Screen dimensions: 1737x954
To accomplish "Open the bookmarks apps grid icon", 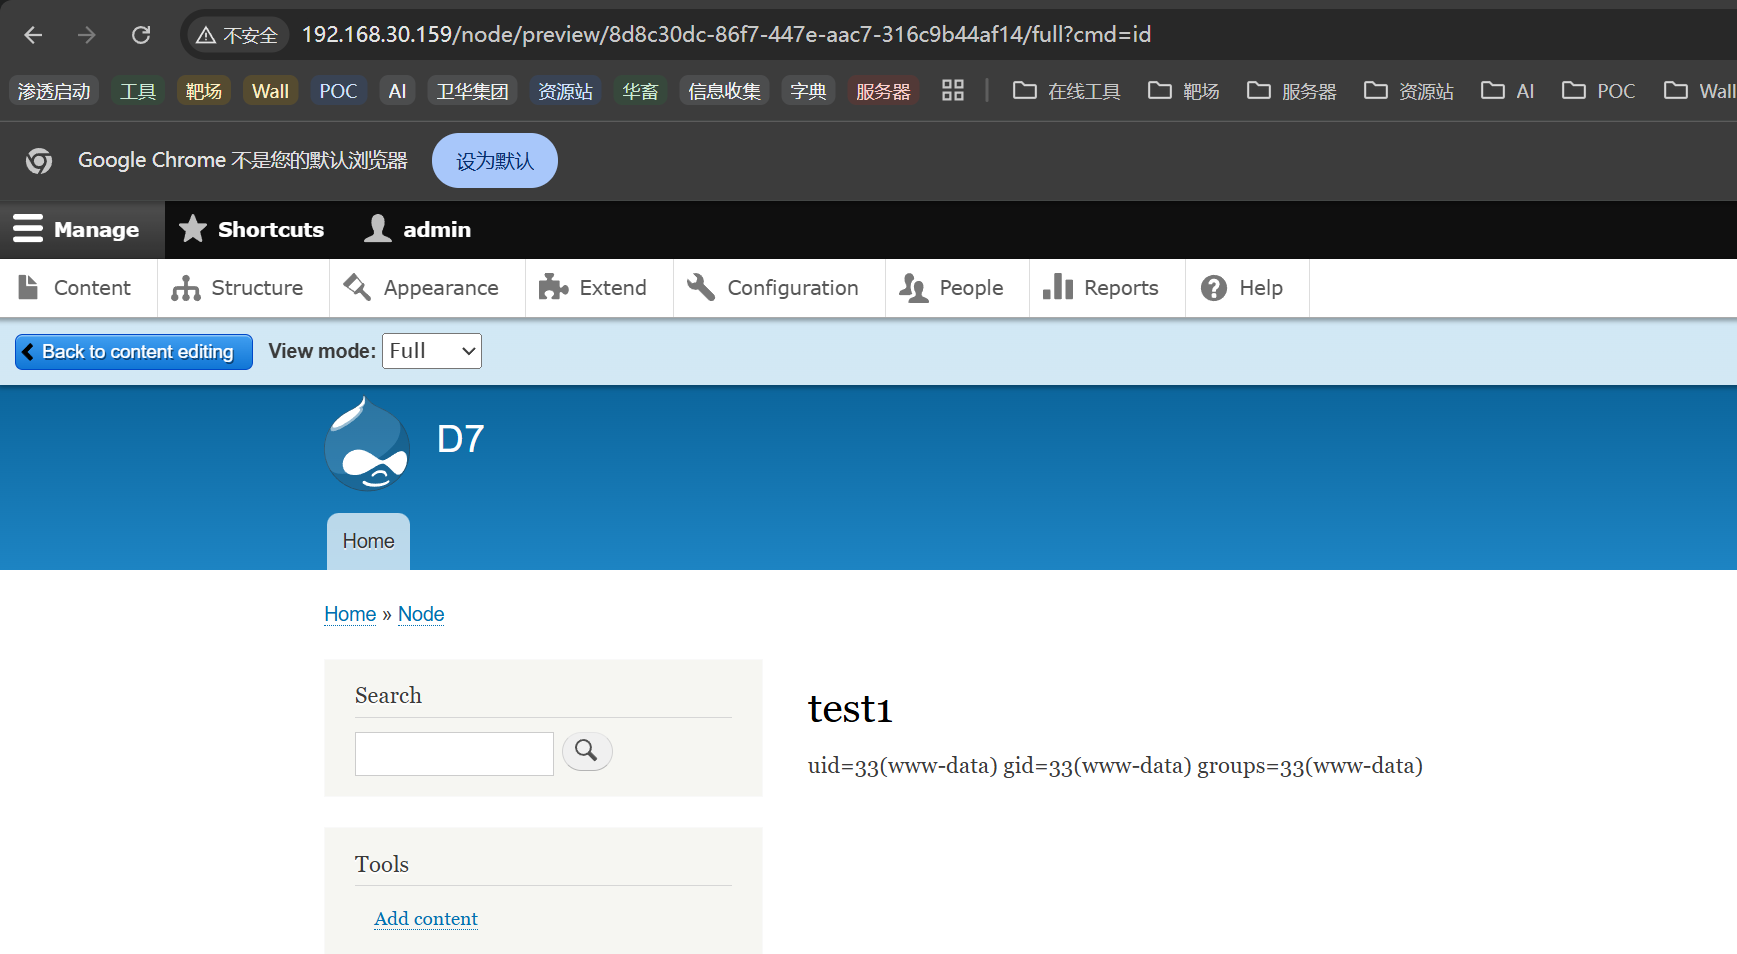I will 952,91.
